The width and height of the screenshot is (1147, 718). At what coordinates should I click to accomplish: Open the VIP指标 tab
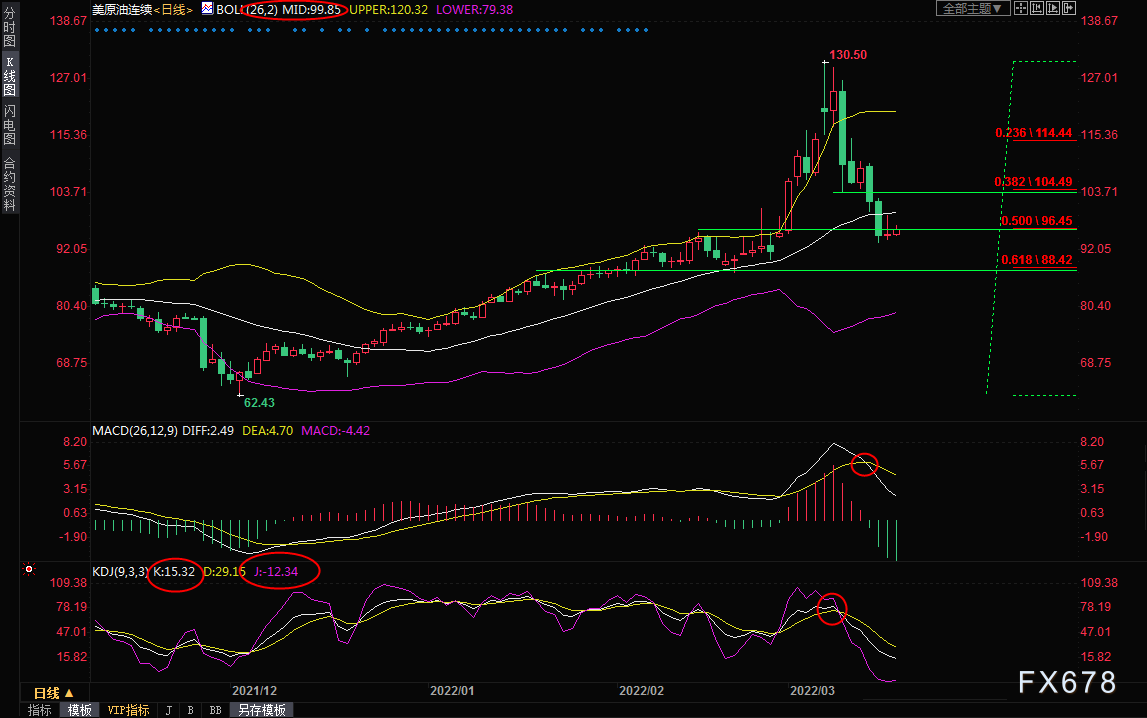(128, 710)
